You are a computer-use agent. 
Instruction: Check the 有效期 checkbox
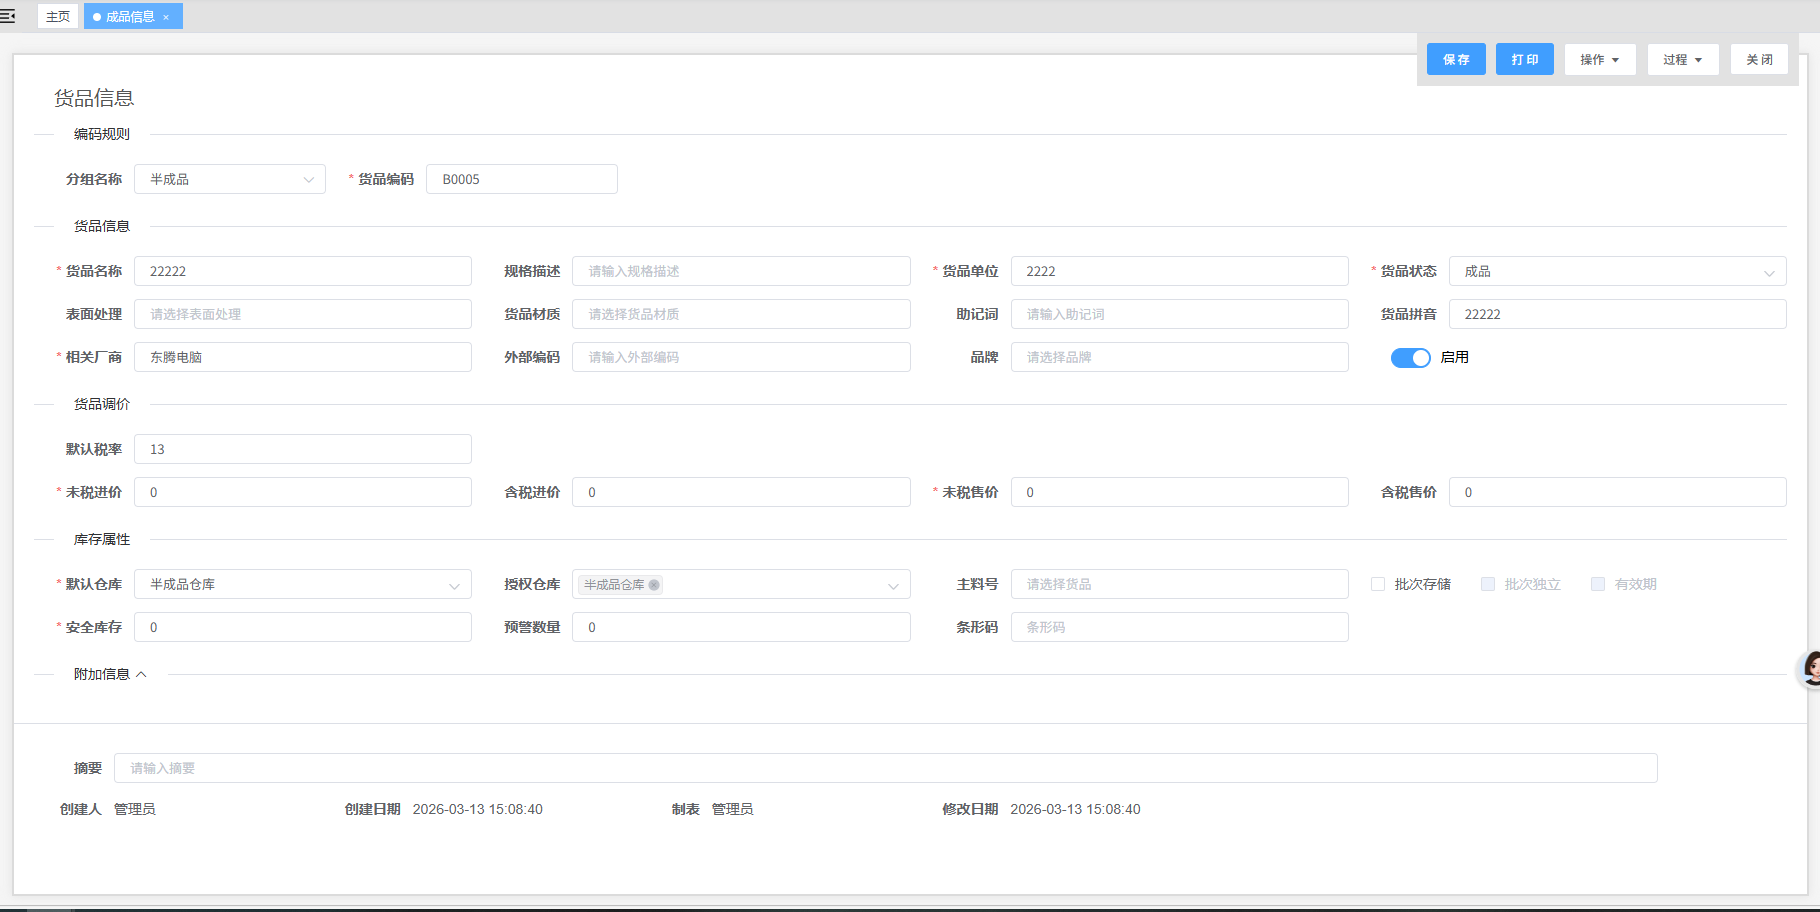[1598, 584]
